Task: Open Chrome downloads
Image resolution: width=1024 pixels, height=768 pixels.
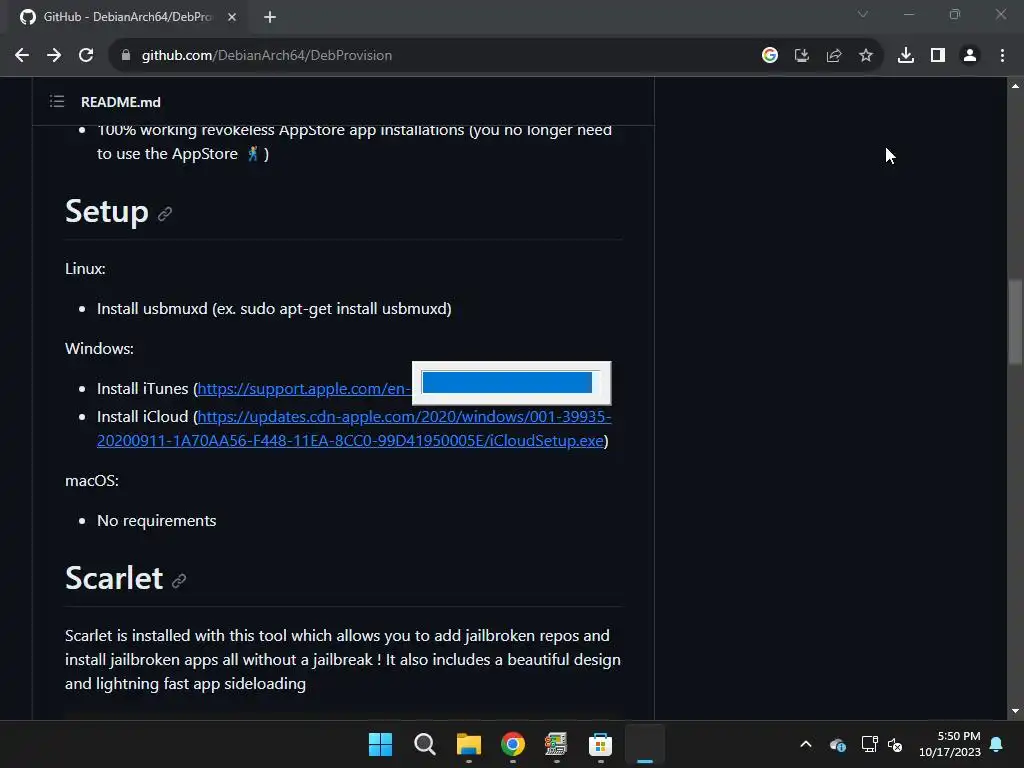Action: 906,56
